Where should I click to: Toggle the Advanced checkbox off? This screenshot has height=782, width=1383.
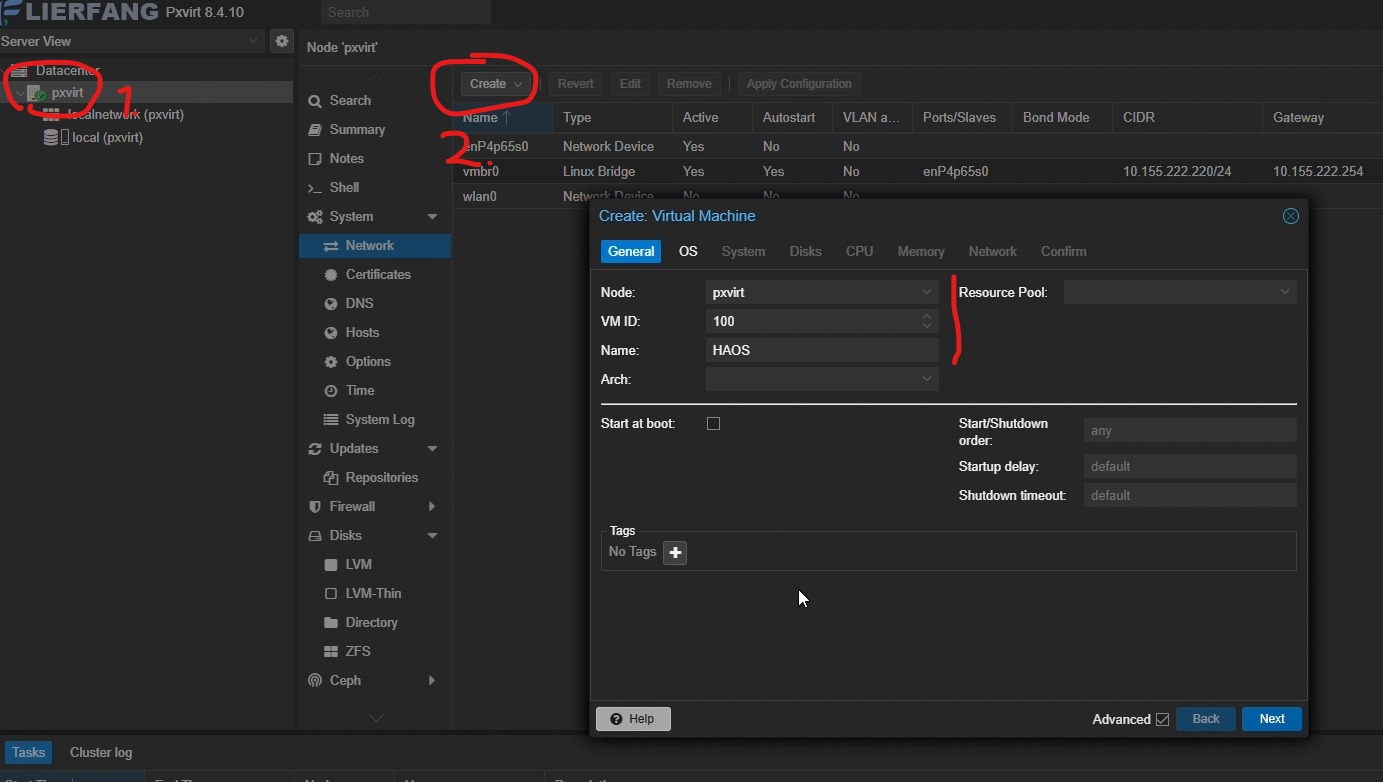(1161, 719)
